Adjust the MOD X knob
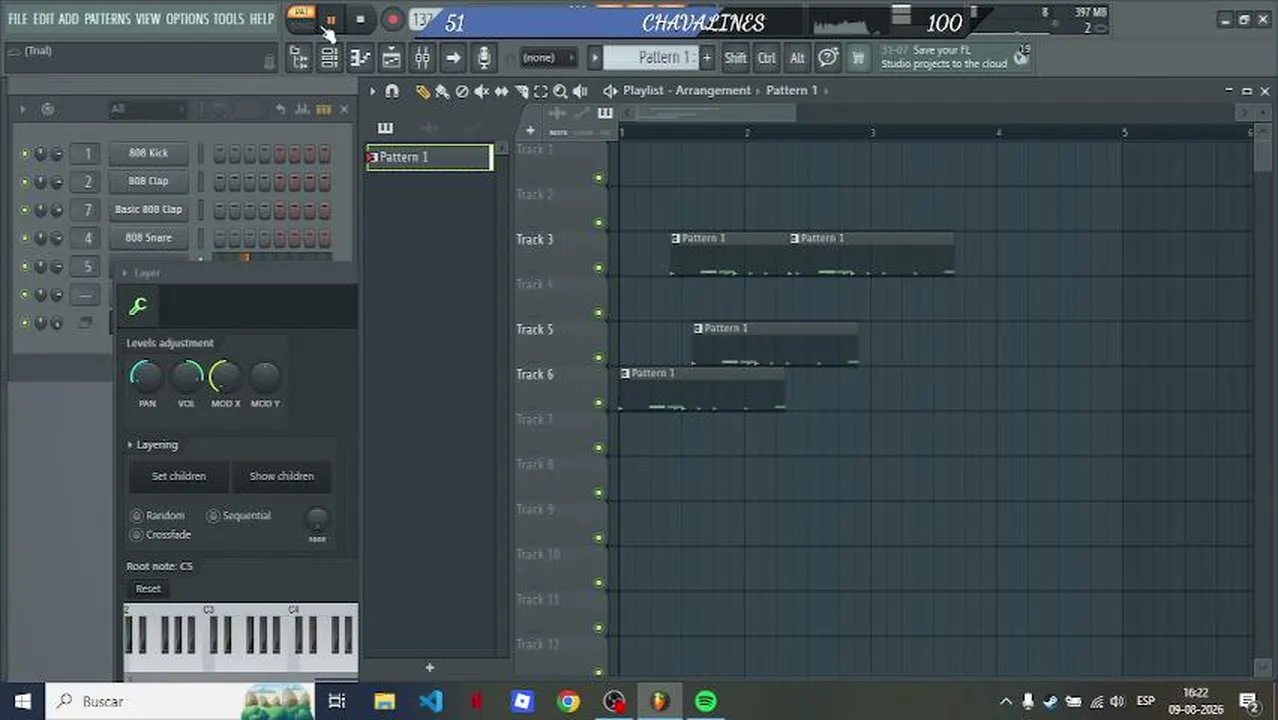Viewport: 1278px width, 720px height. pyautogui.click(x=225, y=377)
